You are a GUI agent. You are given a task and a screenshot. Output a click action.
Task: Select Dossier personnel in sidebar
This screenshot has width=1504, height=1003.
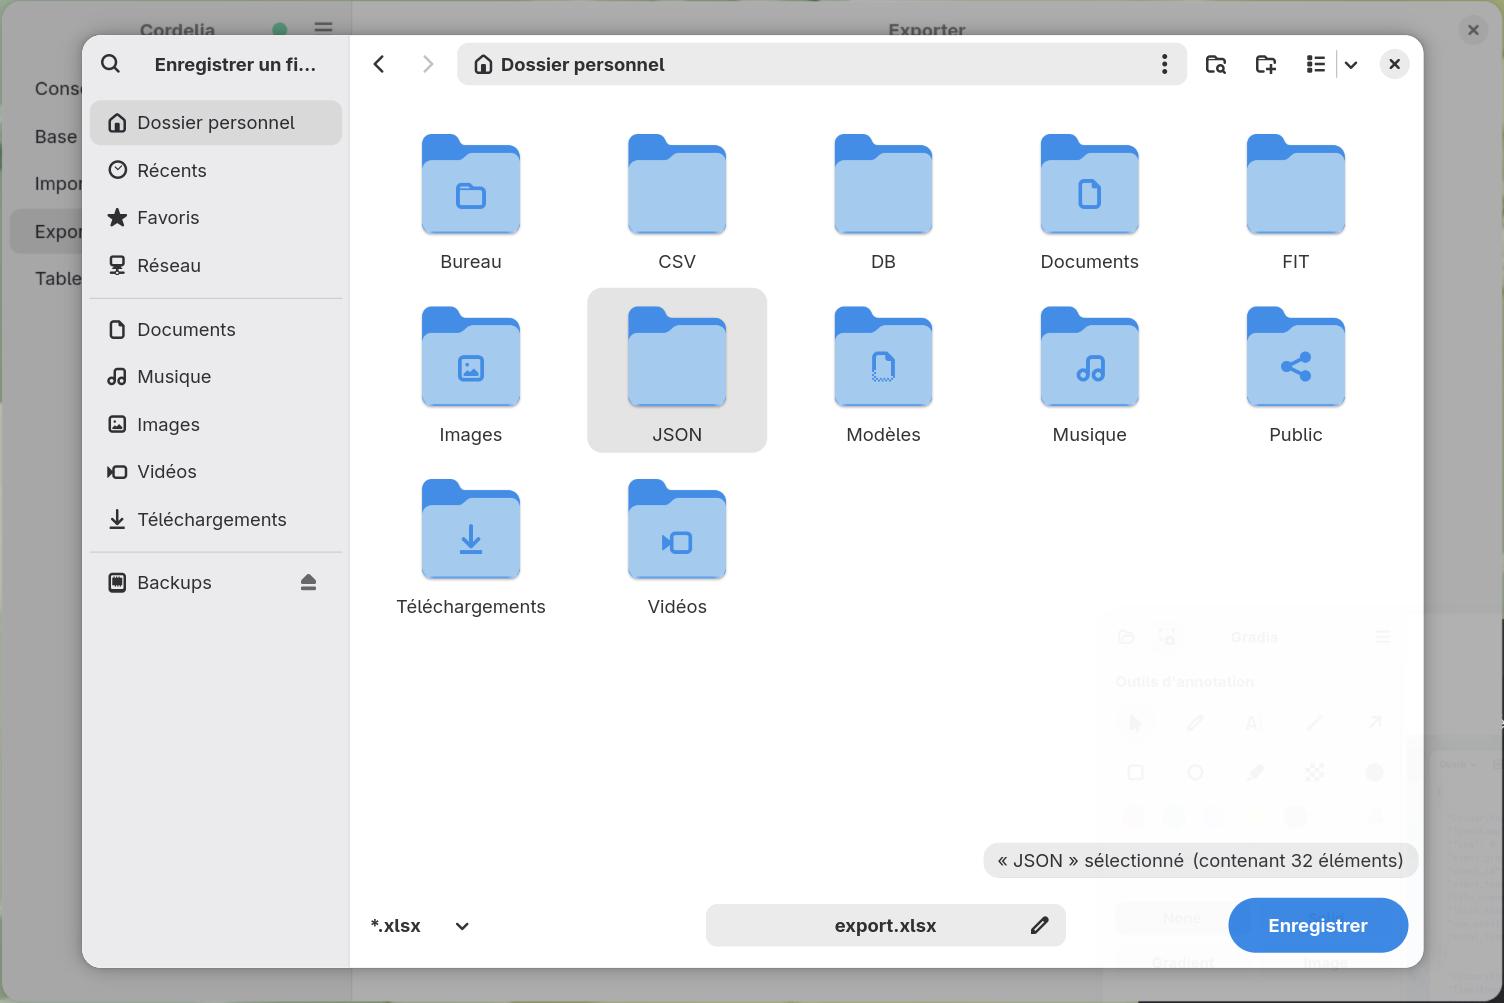[x=216, y=123]
